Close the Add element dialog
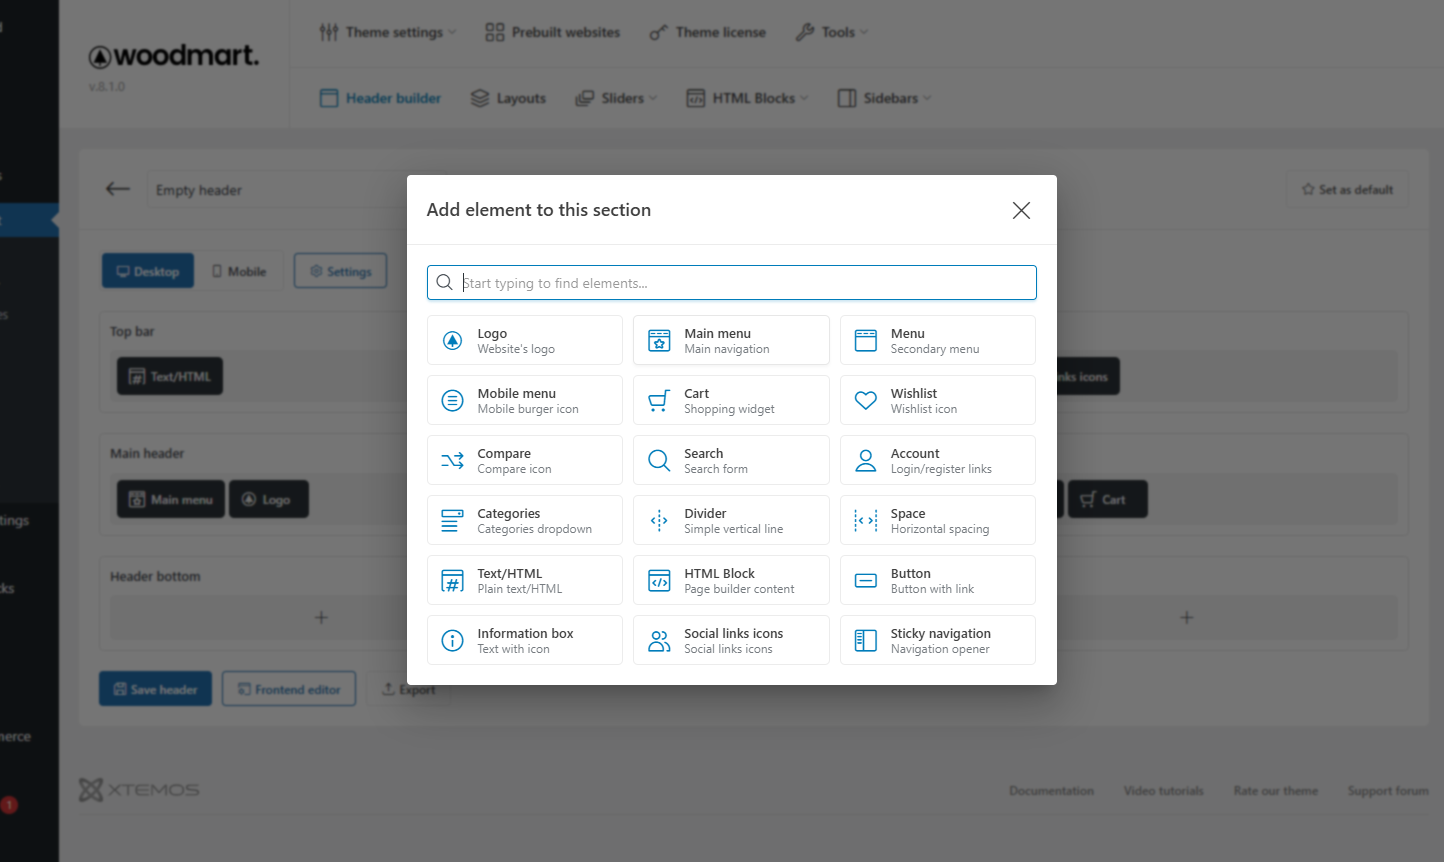The image size is (1444, 862). click(1021, 210)
